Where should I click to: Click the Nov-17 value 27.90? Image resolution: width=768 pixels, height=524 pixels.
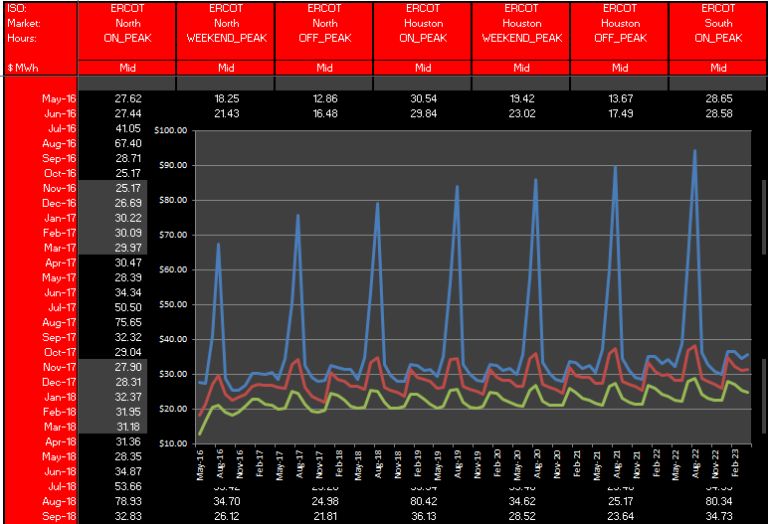pyautogui.click(x=127, y=367)
